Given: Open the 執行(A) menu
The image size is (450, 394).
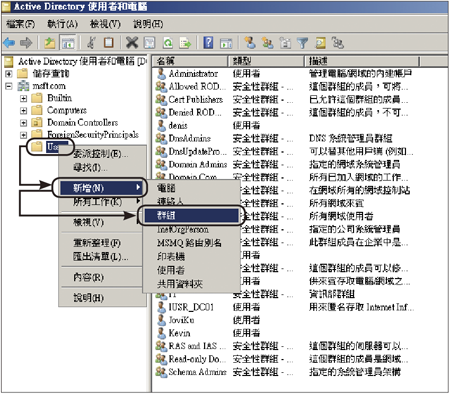Looking at the screenshot, I should tap(62, 24).
